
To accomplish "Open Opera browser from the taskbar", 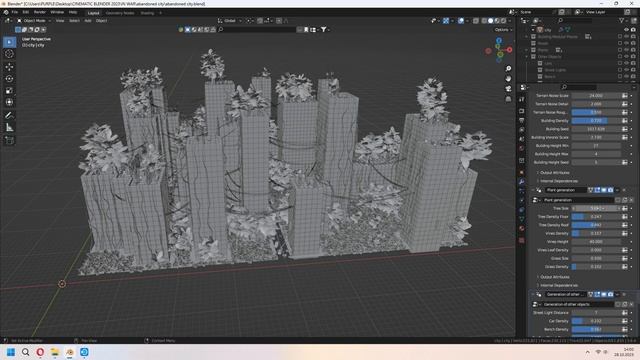I will click(40, 352).
